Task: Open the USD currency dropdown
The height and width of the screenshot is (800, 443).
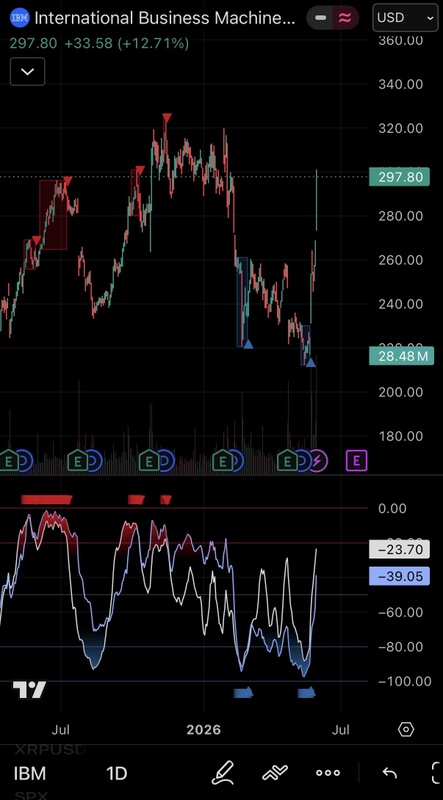Action: pos(405,18)
